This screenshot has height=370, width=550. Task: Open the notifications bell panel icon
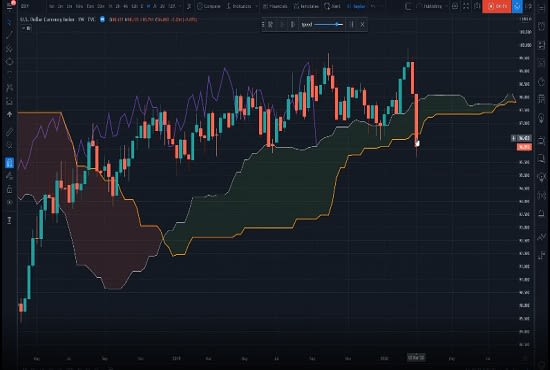pyautogui.click(x=541, y=214)
